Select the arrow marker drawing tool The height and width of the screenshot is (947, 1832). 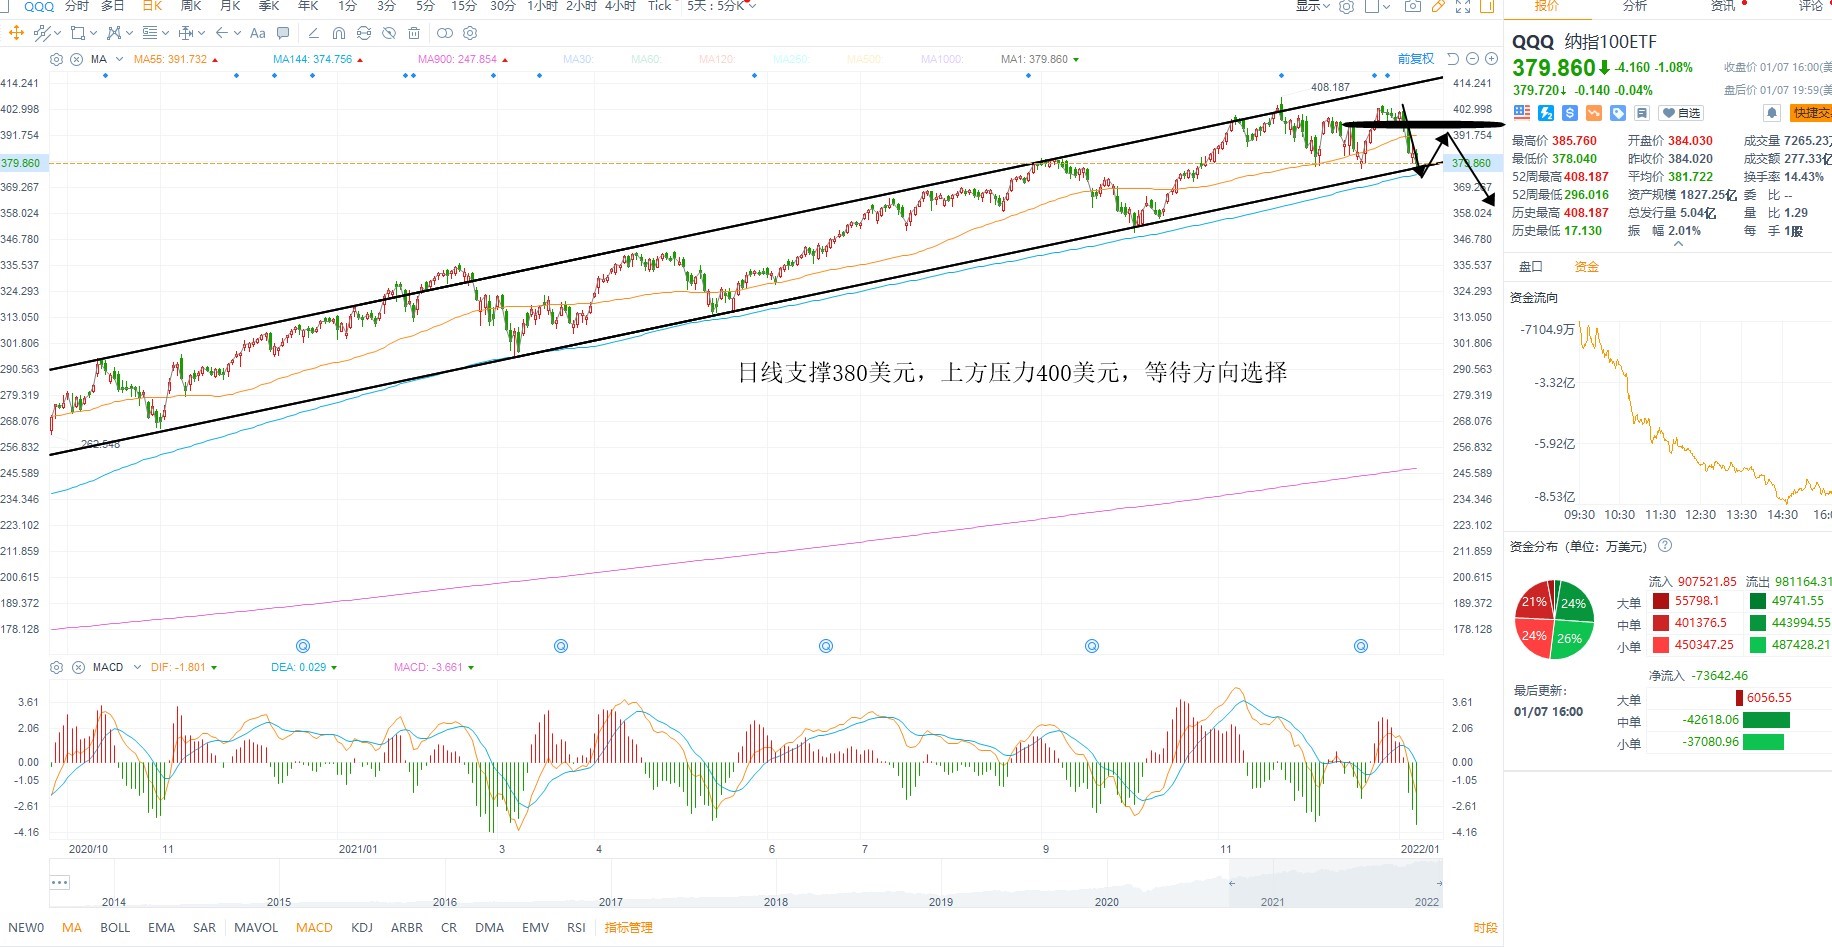[x=222, y=33]
